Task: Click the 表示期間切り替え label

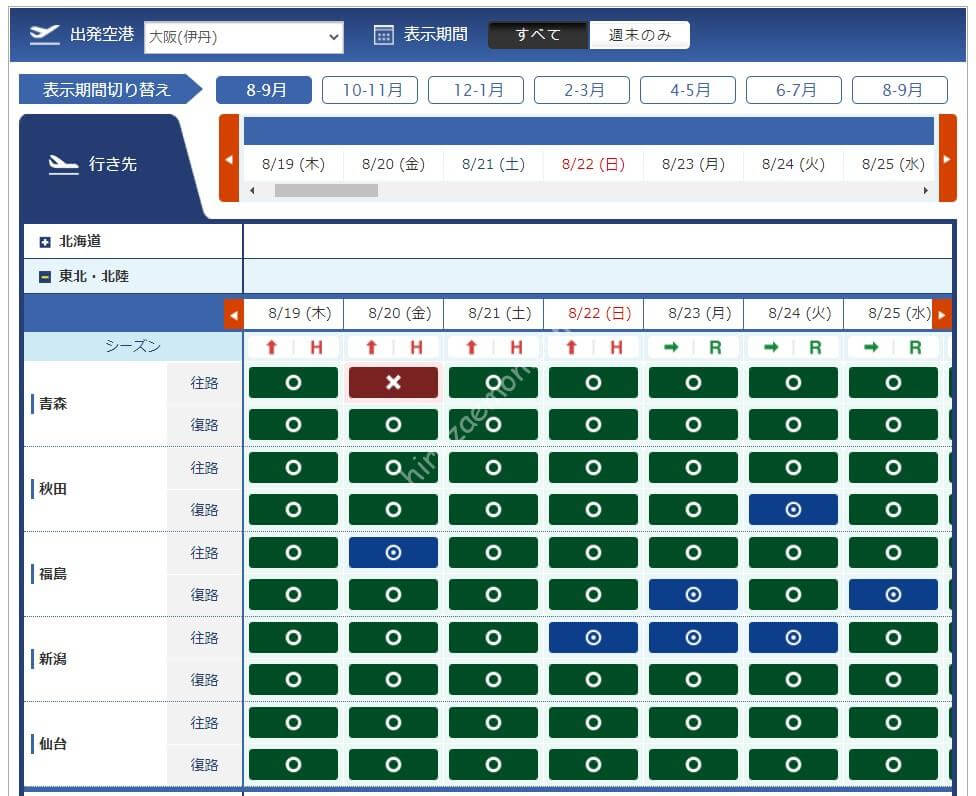Action: coord(106,90)
